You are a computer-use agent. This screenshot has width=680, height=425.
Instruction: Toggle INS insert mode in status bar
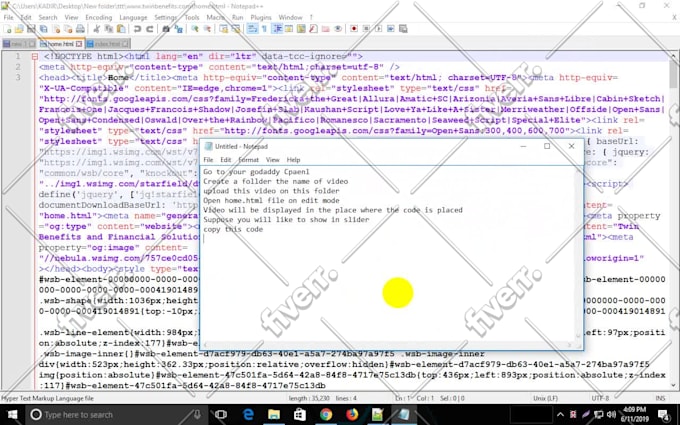[660, 398]
